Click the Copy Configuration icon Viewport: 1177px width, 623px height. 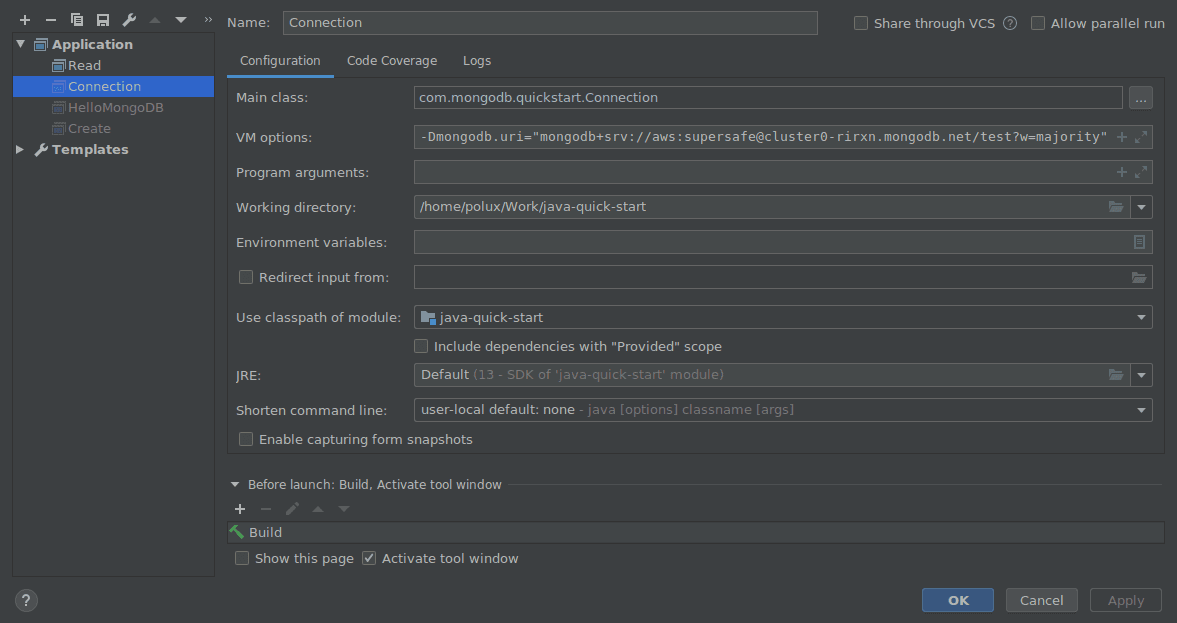[77, 20]
